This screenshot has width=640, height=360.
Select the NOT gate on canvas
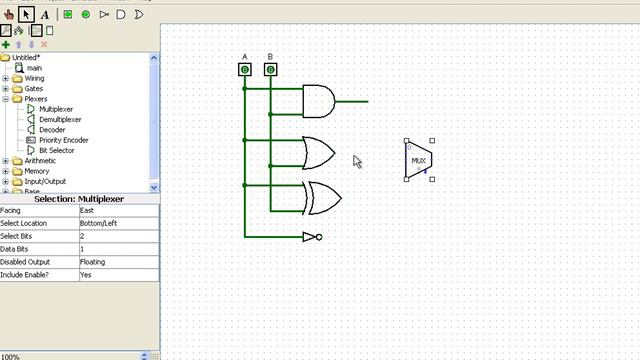click(x=313, y=237)
